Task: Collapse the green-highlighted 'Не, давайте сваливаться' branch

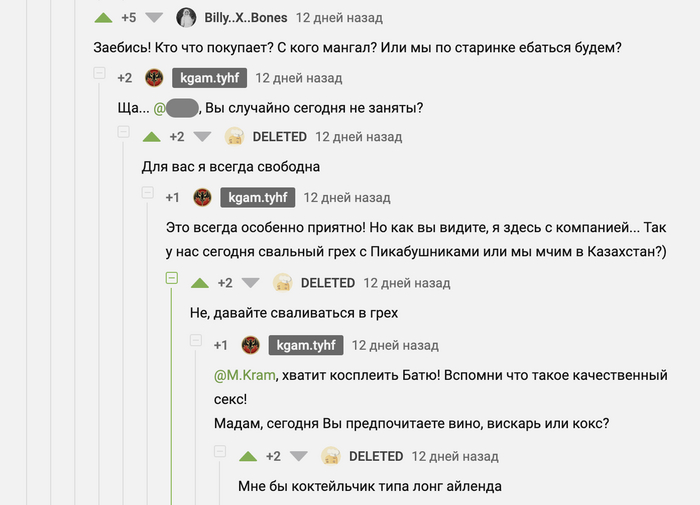Action: click(x=171, y=278)
